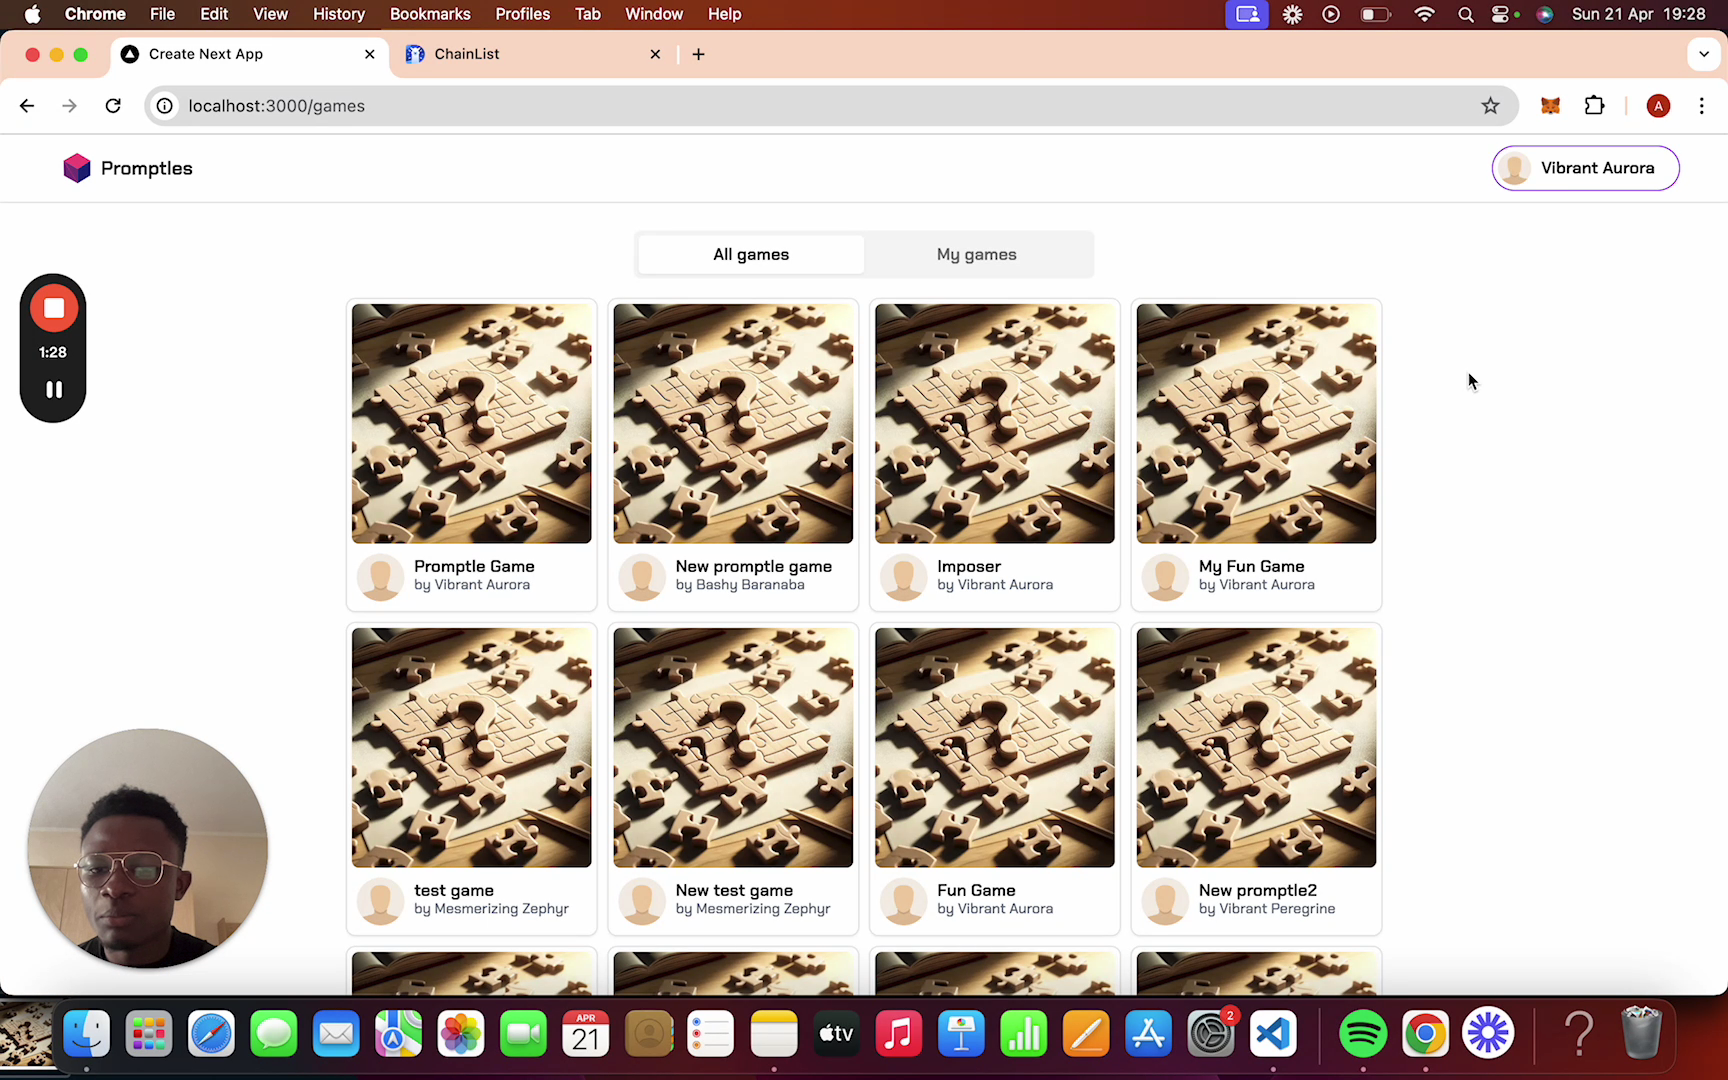Open the Apple menu
Image resolution: width=1728 pixels, height=1080 pixels.
(x=32, y=14)
